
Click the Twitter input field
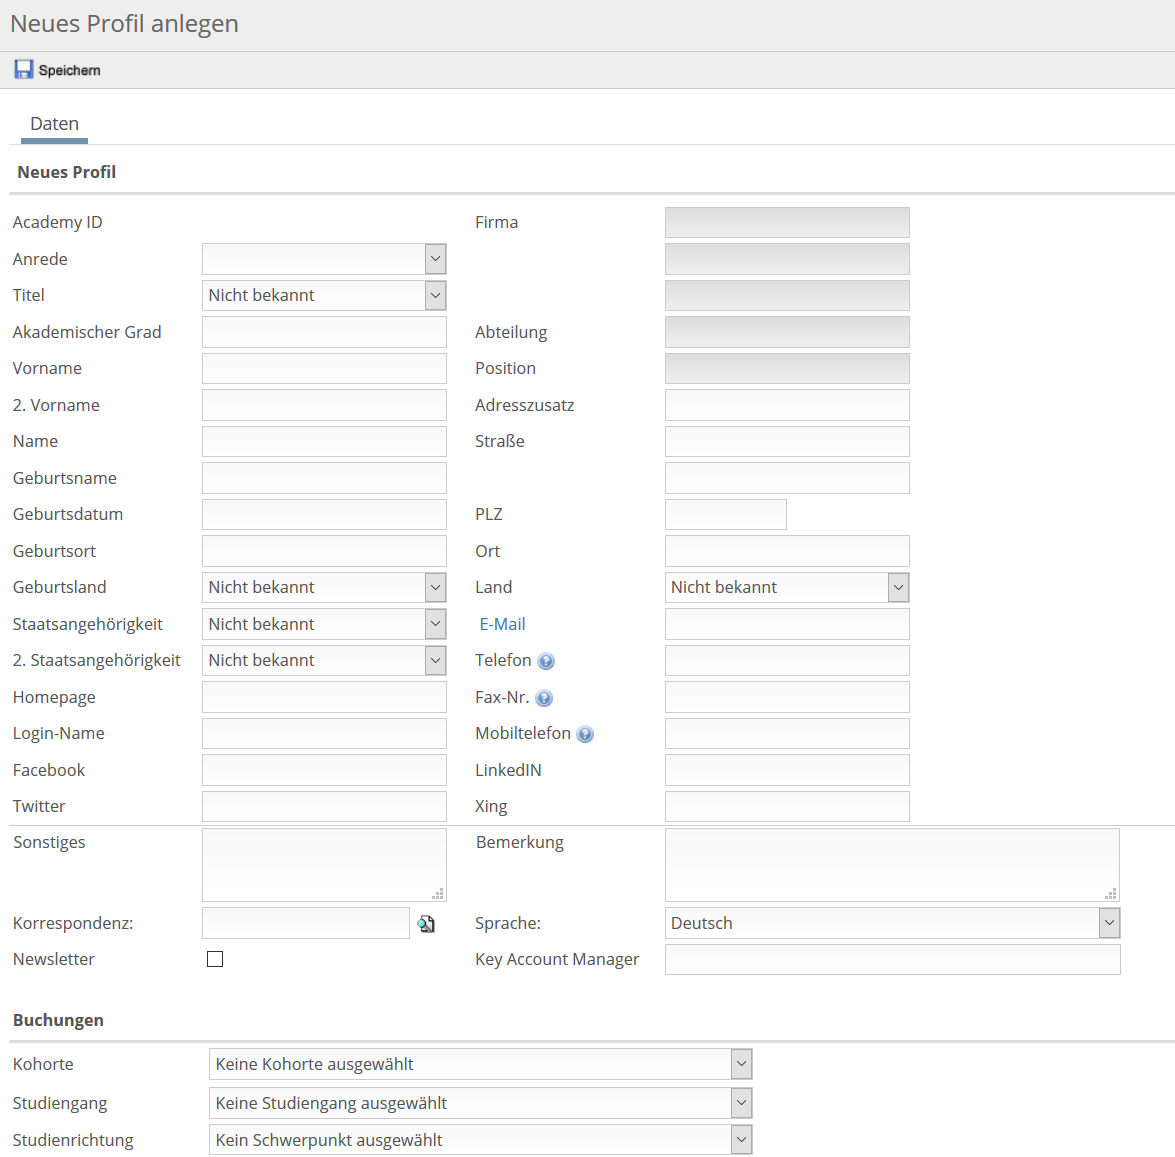coord(324,806)
